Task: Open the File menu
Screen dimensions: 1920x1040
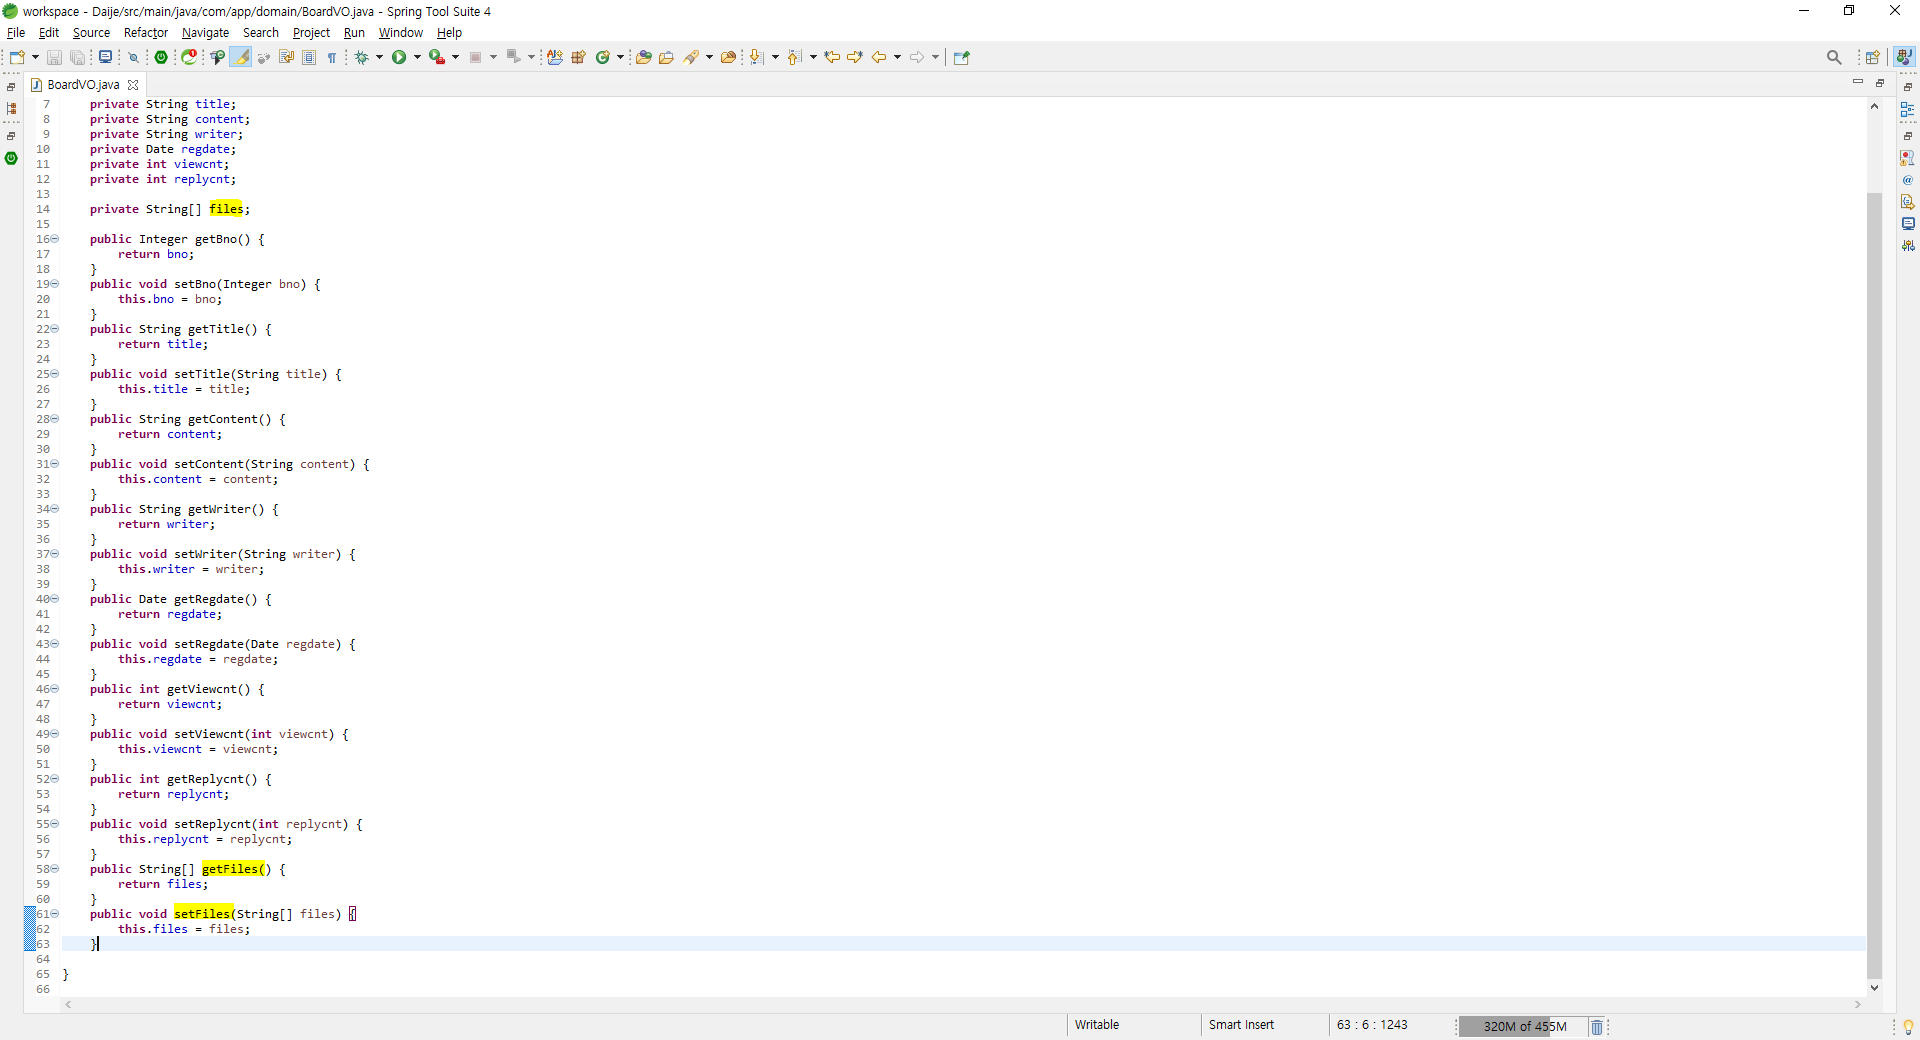Action: pos(16,33)
